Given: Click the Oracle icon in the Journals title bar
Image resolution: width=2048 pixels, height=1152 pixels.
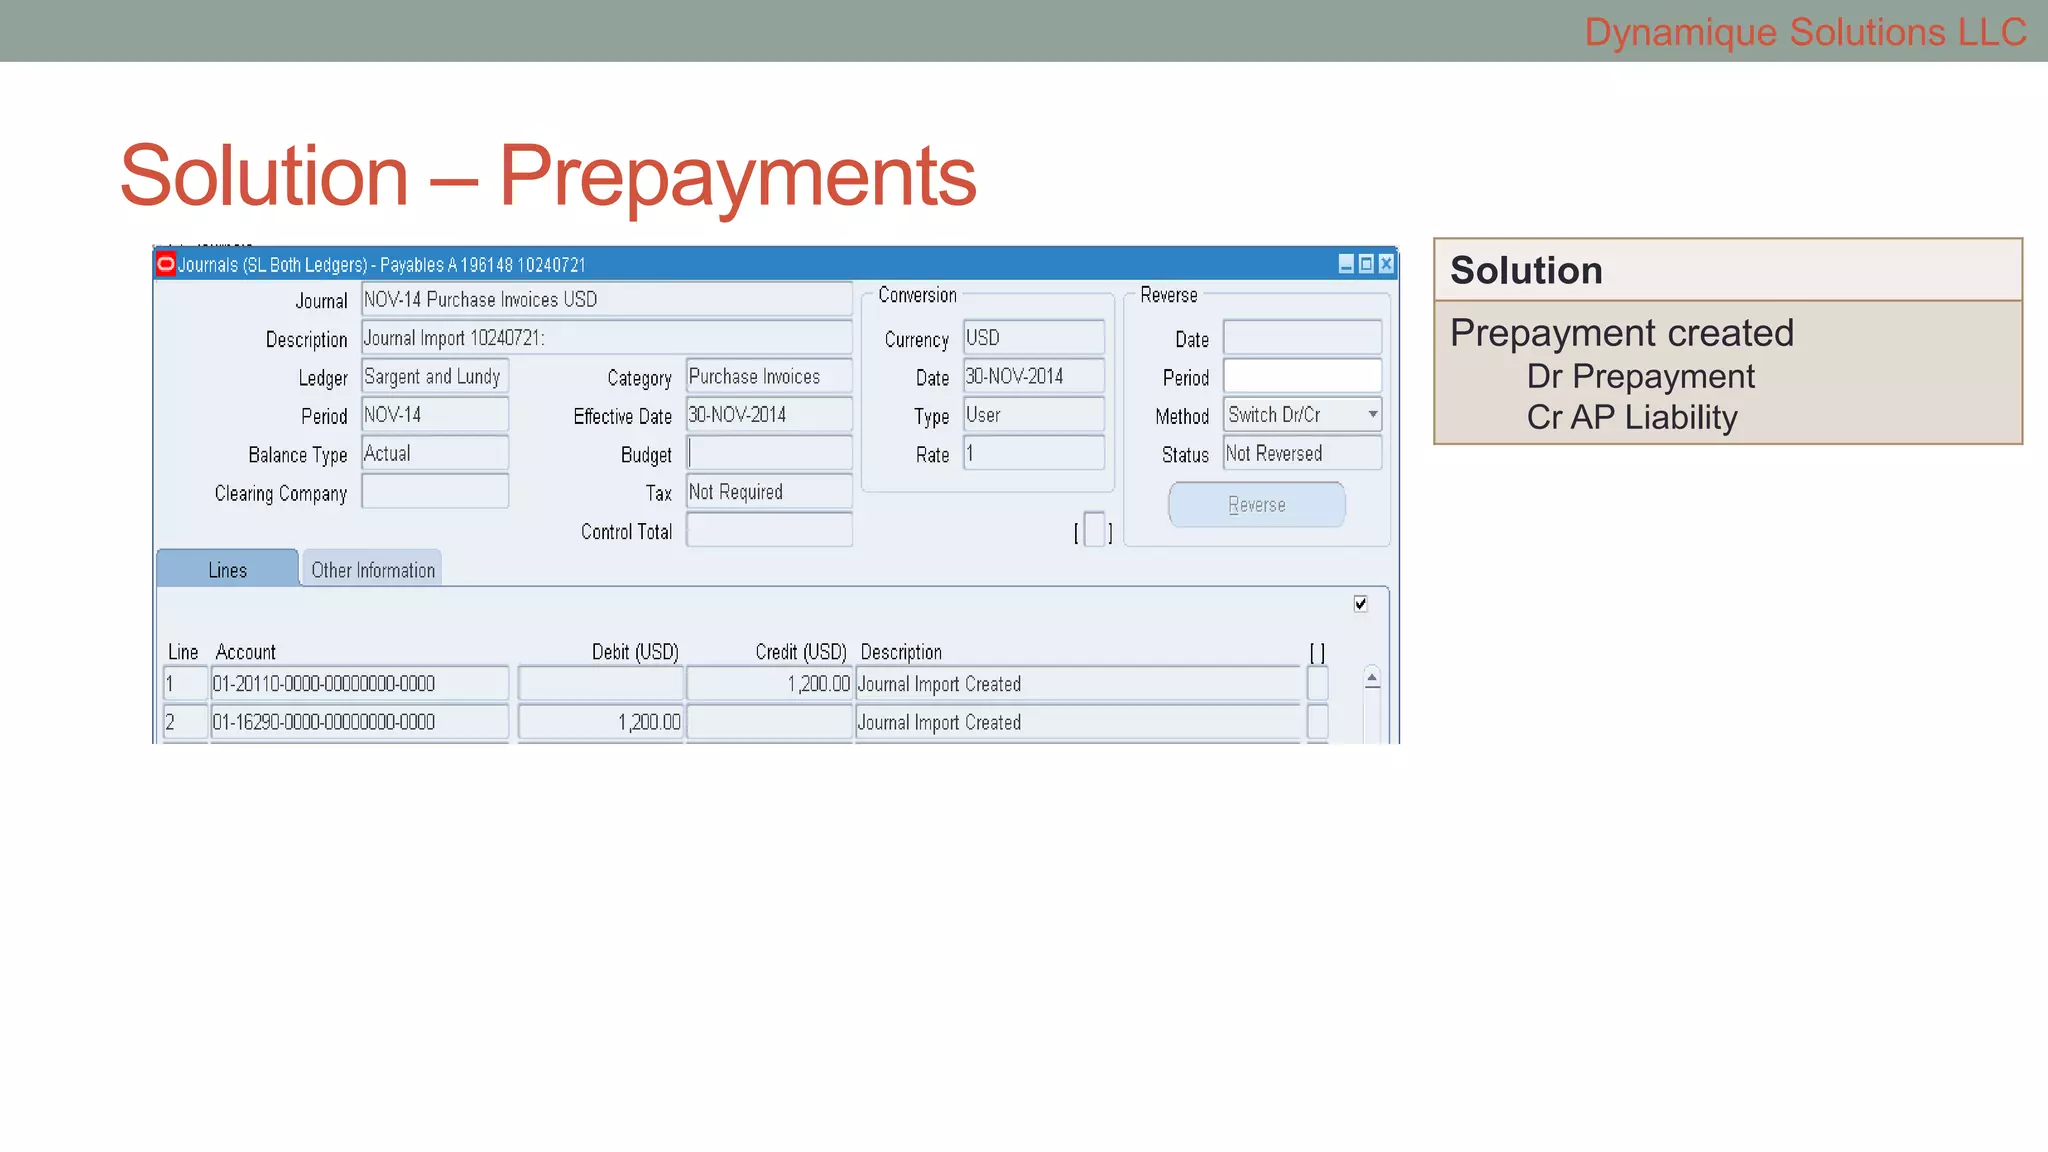Looking at the screenshot, I should (x=166, y=264).
